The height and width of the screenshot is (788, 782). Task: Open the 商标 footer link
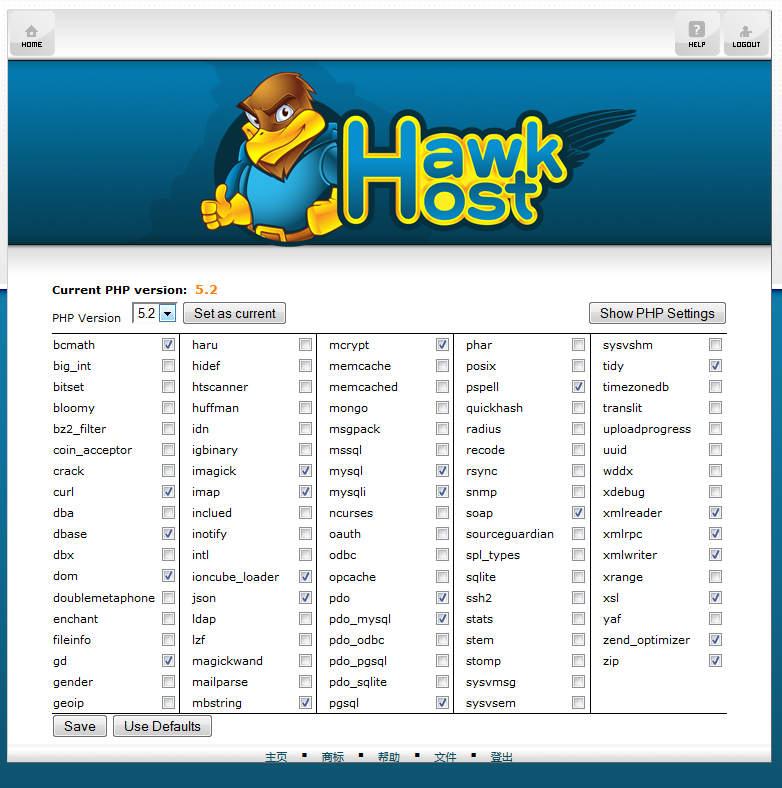(333, 757)
